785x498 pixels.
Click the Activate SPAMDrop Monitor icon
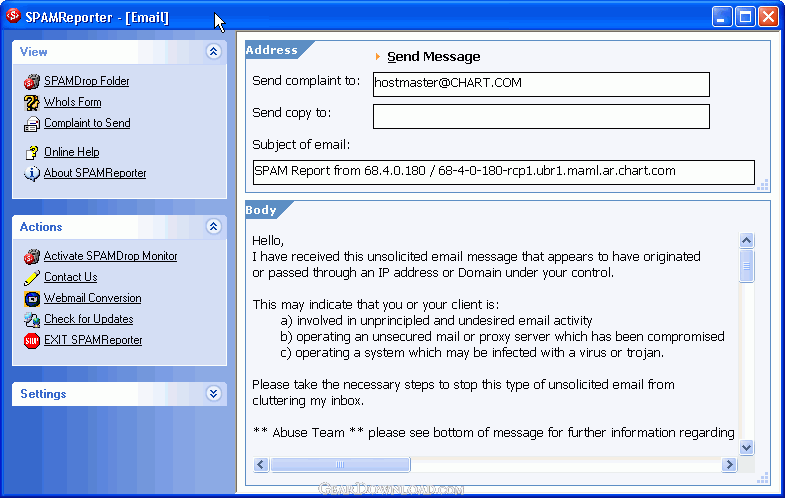(31, 257)
